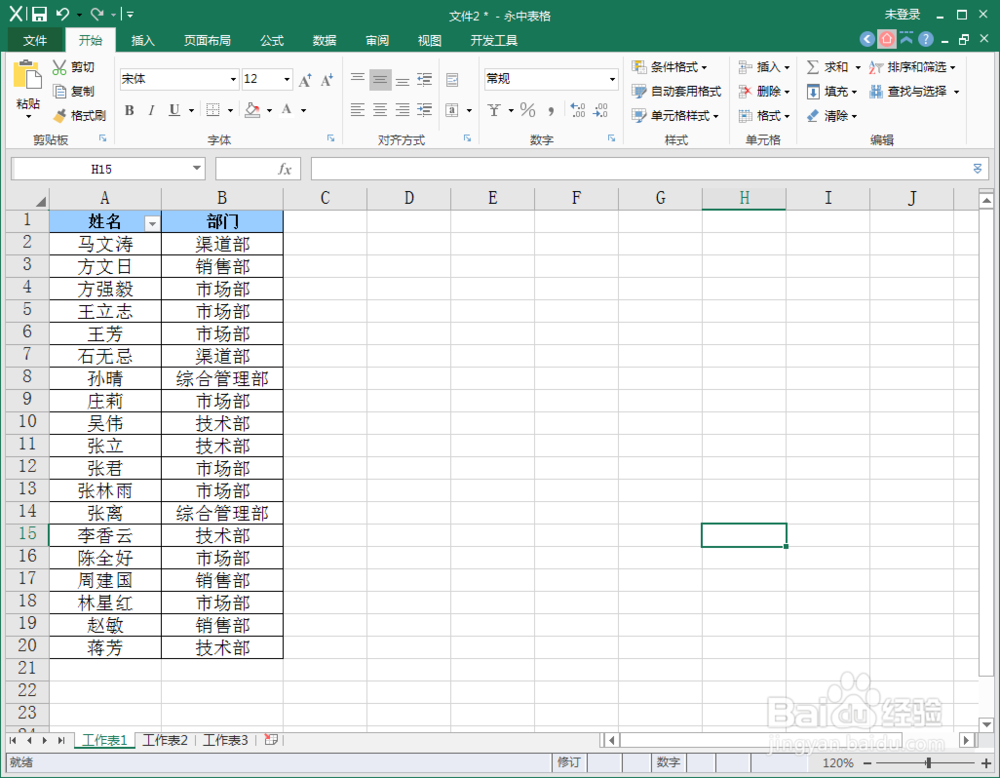Decrease font size with the smaller A icon

pyautogui.click(x=327, y=80)
